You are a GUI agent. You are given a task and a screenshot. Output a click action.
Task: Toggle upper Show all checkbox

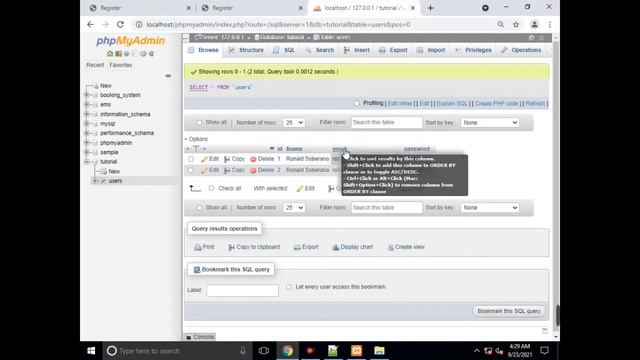click(x=199, y=122)
